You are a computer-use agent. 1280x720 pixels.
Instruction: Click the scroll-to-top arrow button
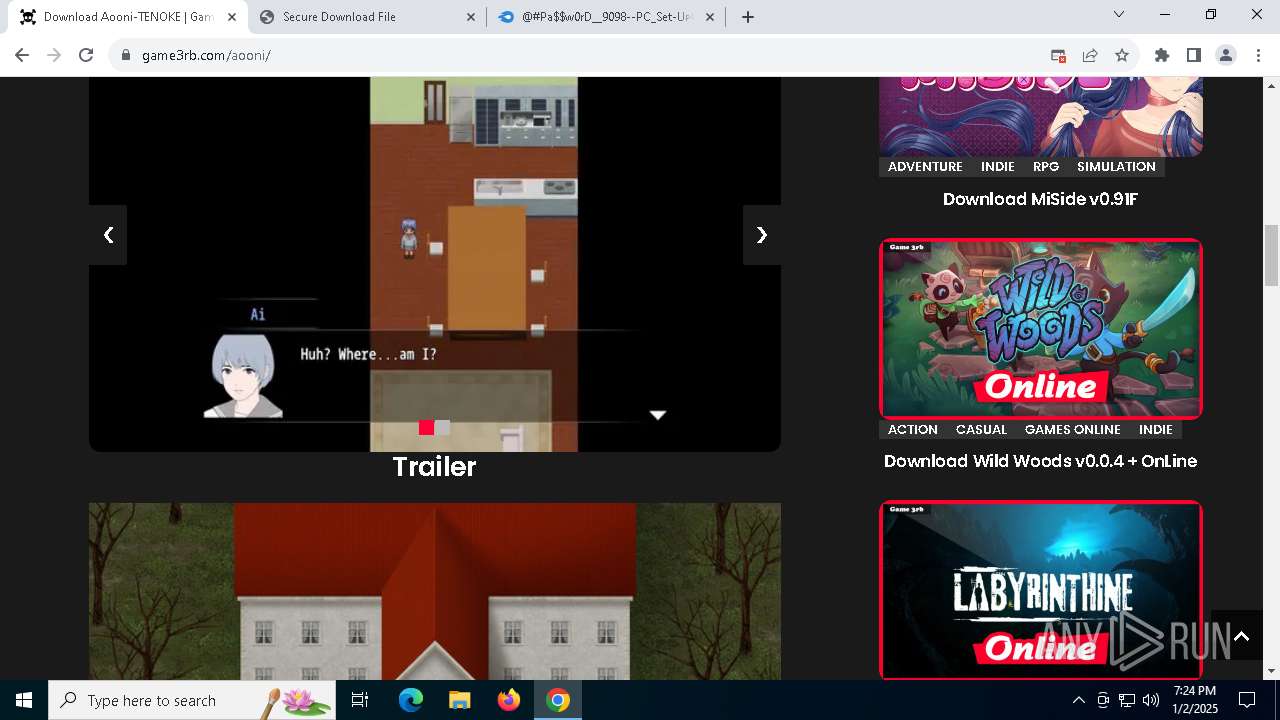[1241, 636]
